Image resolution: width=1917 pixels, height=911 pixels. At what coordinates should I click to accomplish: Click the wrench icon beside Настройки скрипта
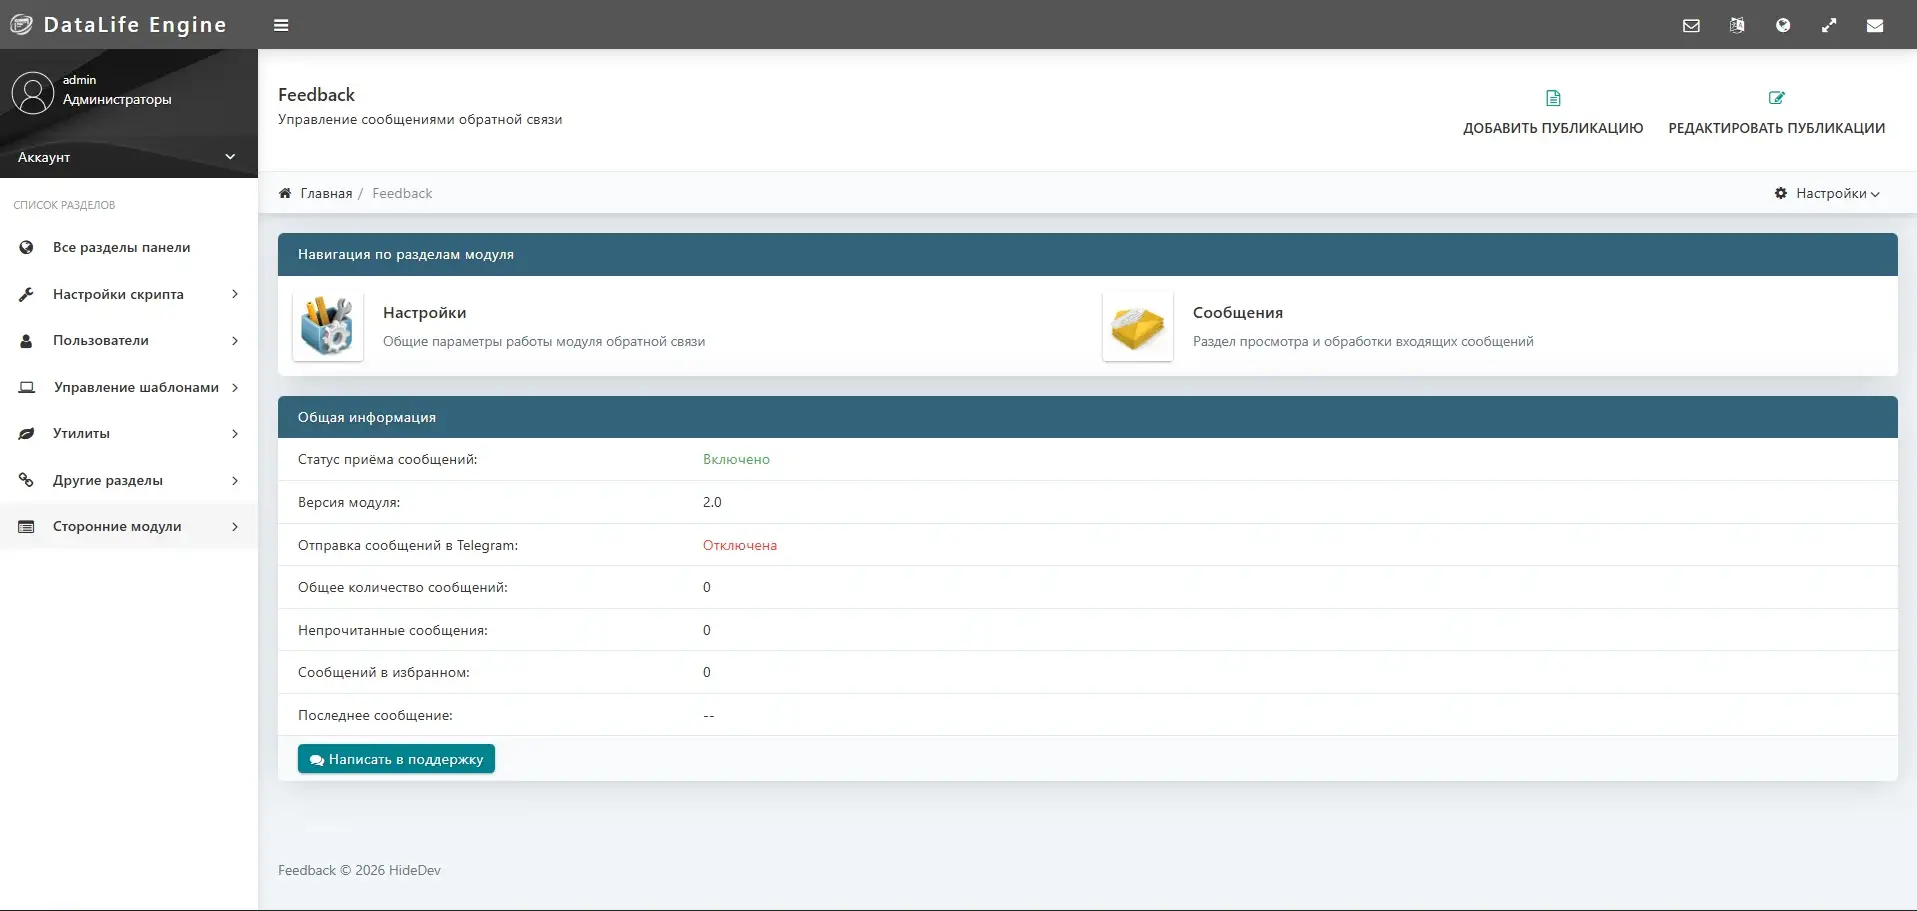point(27,294)
